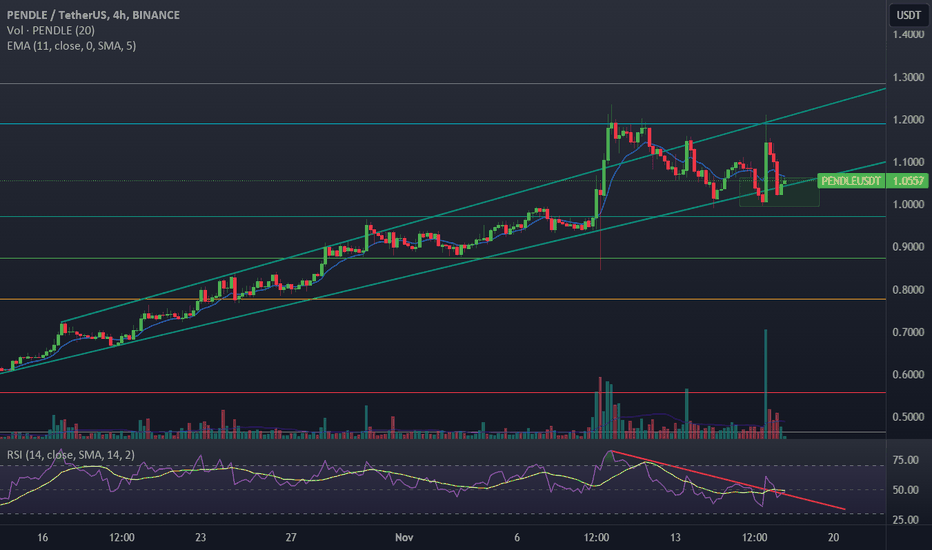The height and width of the screenshot is (550, 932).
Task: Click the 16 date label on time axis
Action: (x=42, y=538)
